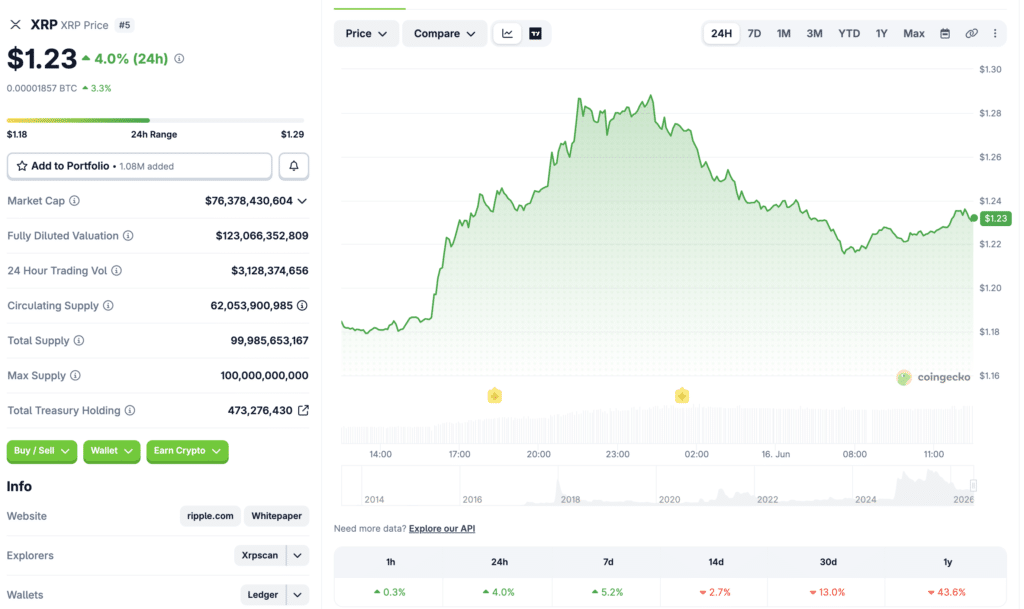Image resolution: width=1024 pixels, height=609 pixels.
Task: Click the star icon in Add to Portfolio
Action: tap(22, 166)
